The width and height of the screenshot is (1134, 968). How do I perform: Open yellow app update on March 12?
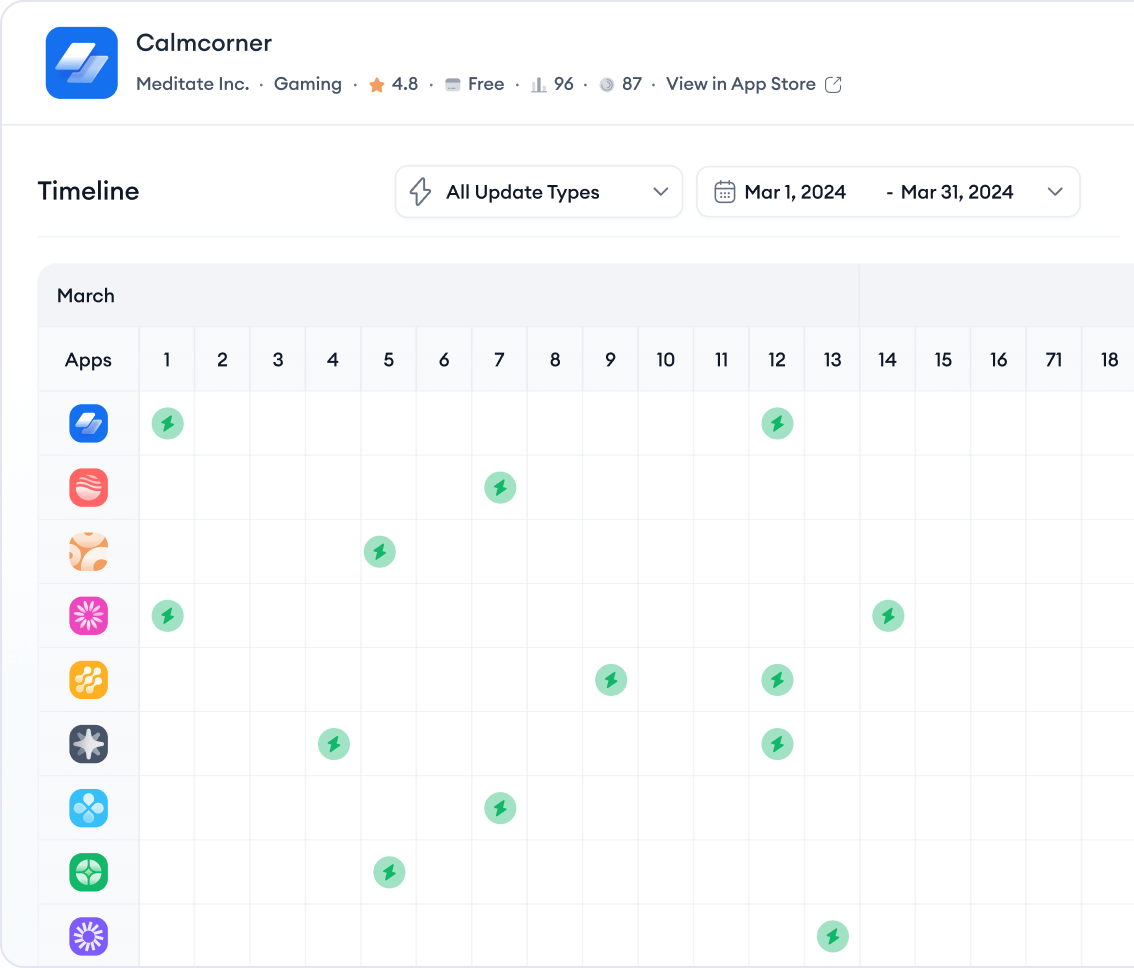777,680
